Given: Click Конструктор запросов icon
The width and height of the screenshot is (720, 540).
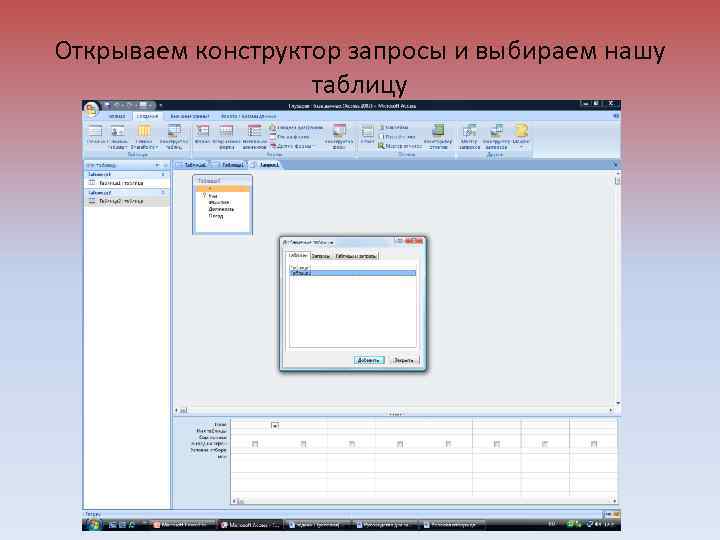Looking at the screenshot, I should pyautogui.click(x=496, y=136).
